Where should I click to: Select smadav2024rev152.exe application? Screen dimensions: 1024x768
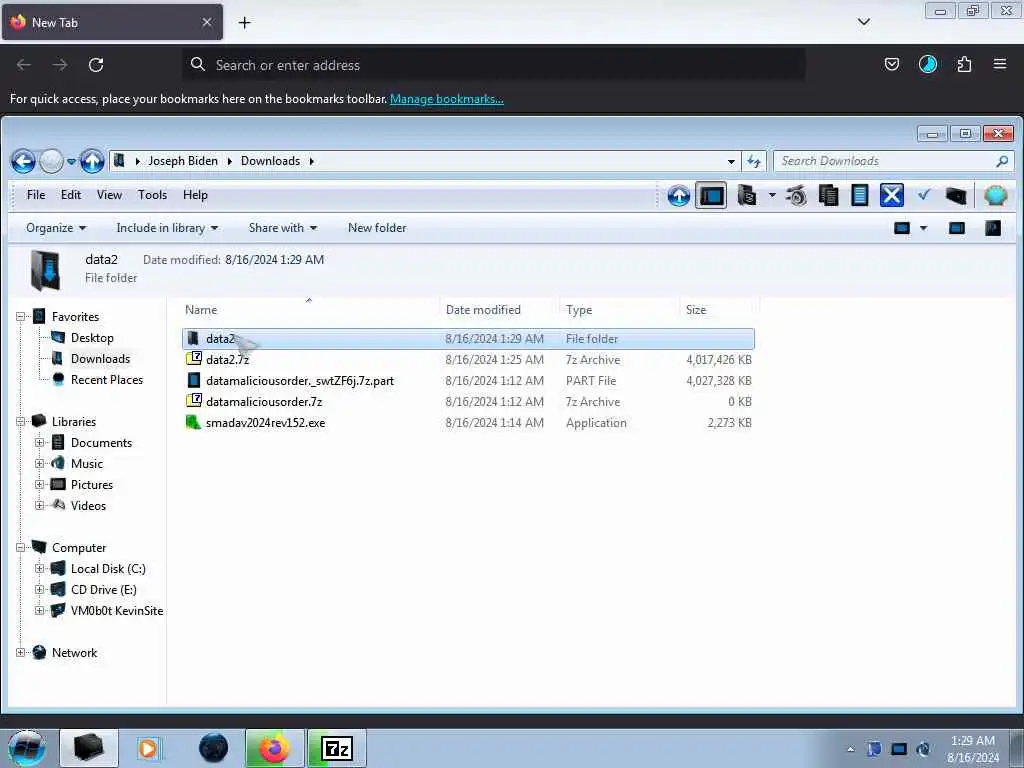point(468,423)
